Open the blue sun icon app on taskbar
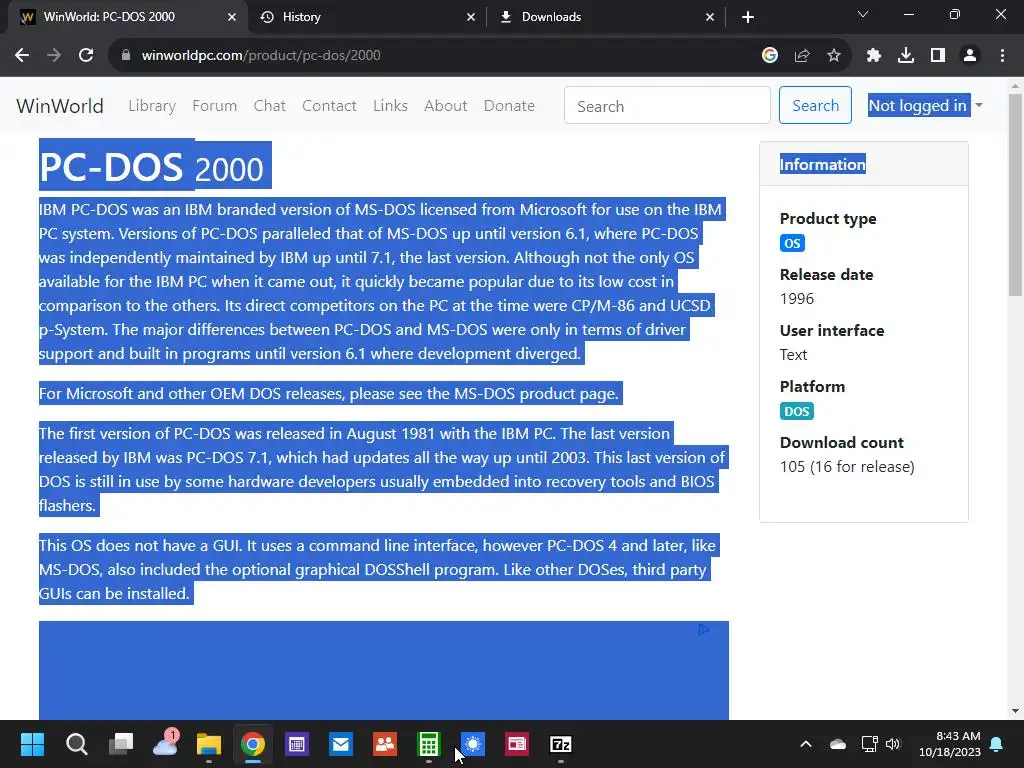 tap(473, 744)
